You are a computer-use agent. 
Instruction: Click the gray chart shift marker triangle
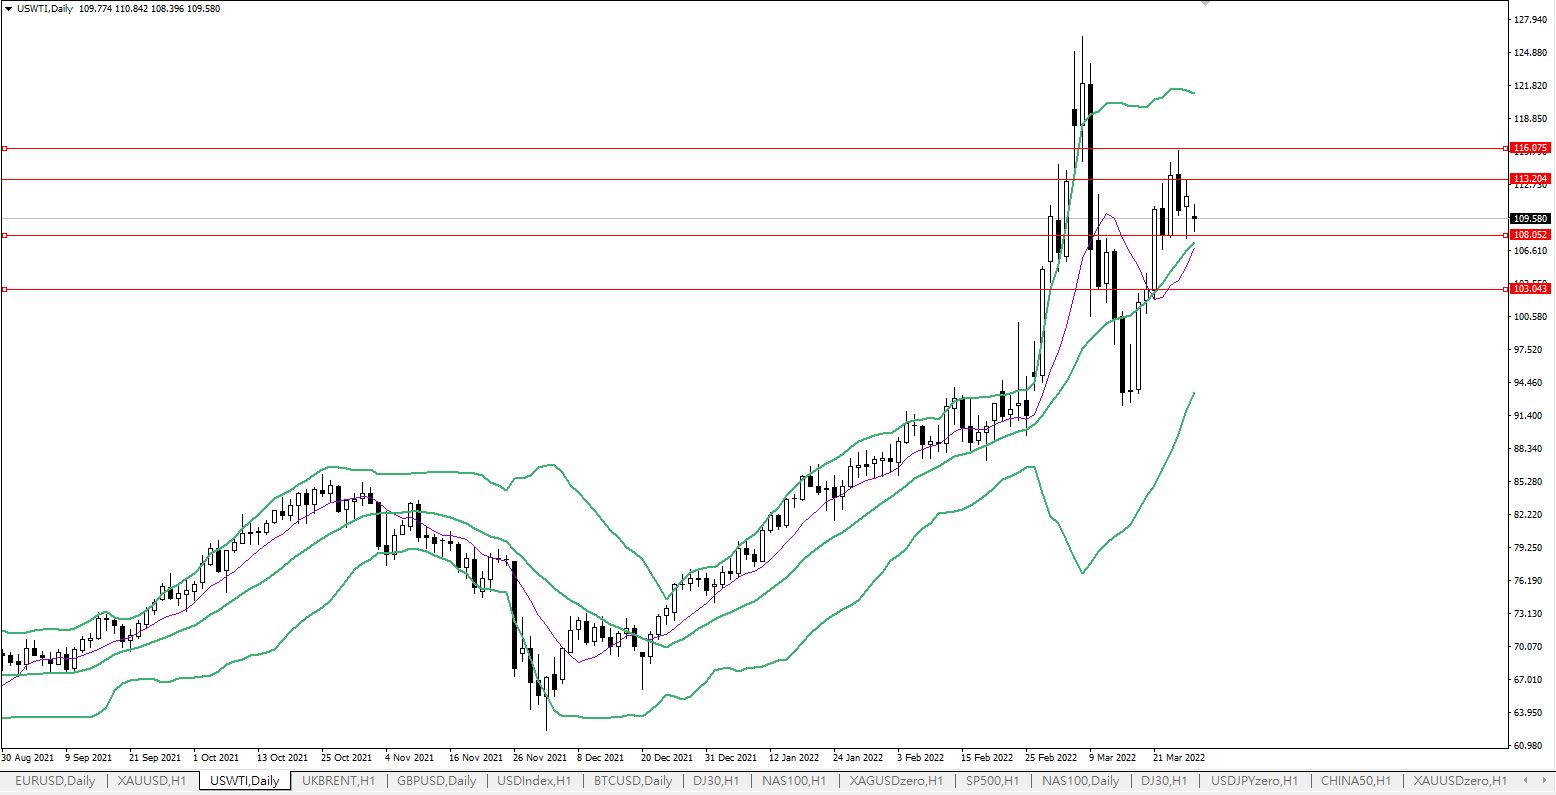1205,4
